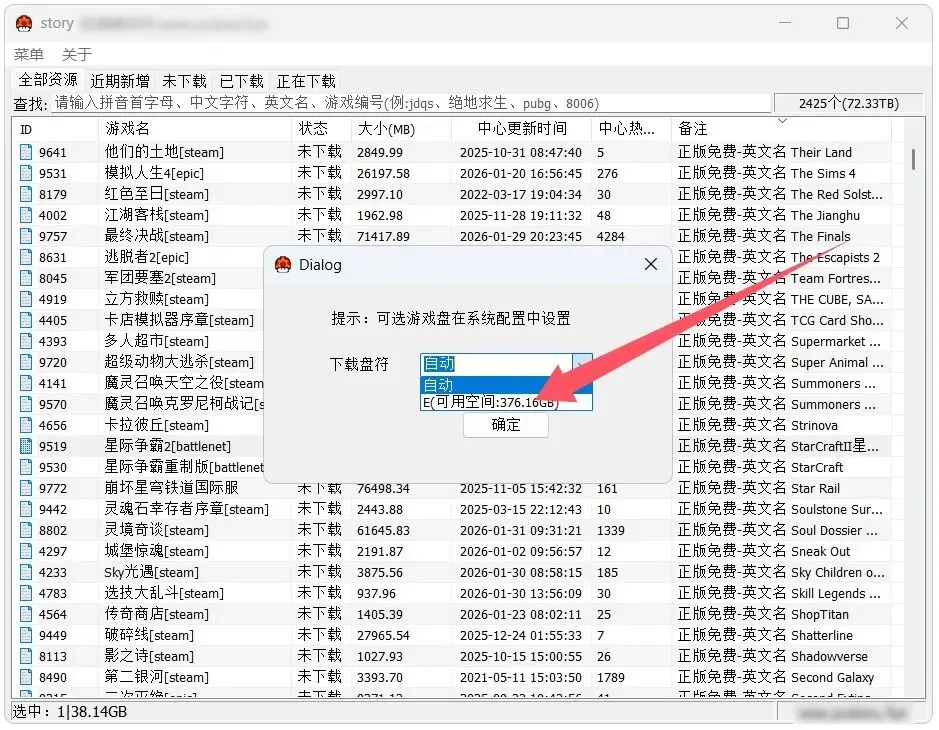Select the 影之诗[steam] row

(x=452, y=656)
